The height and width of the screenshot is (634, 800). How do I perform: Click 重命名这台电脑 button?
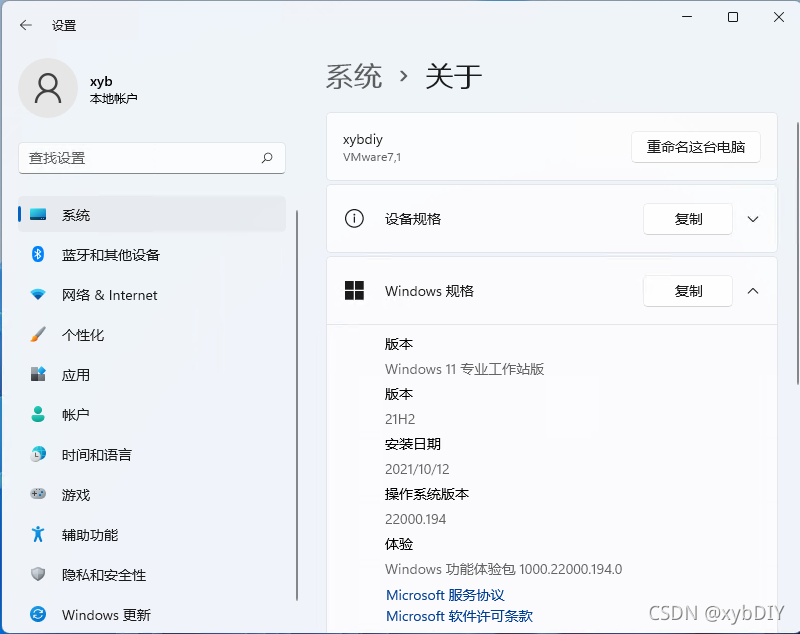pos(695,147)
